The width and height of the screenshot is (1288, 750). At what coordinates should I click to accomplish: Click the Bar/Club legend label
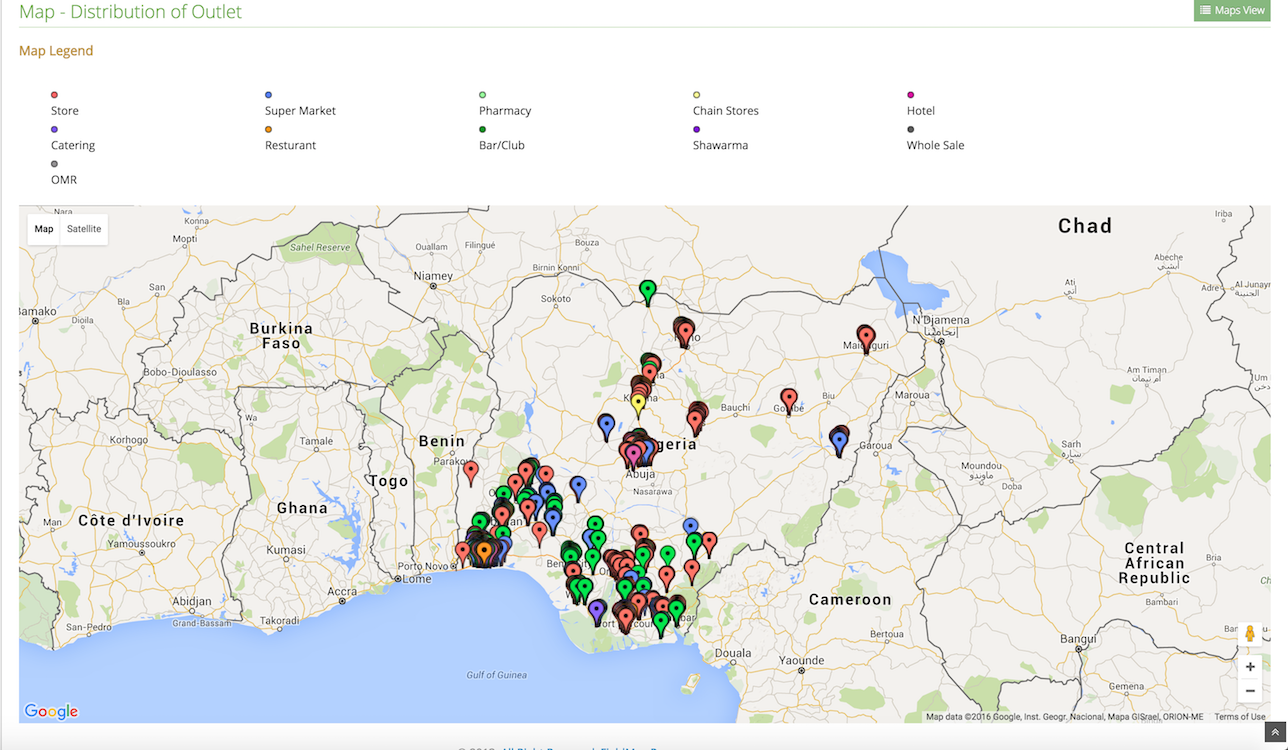pos(502,145)
